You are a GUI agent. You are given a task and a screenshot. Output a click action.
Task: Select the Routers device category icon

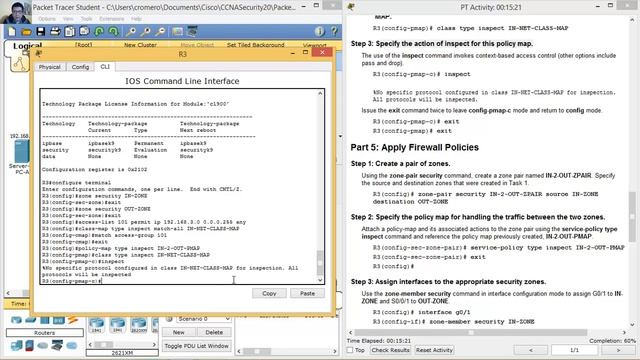[16, 320]
